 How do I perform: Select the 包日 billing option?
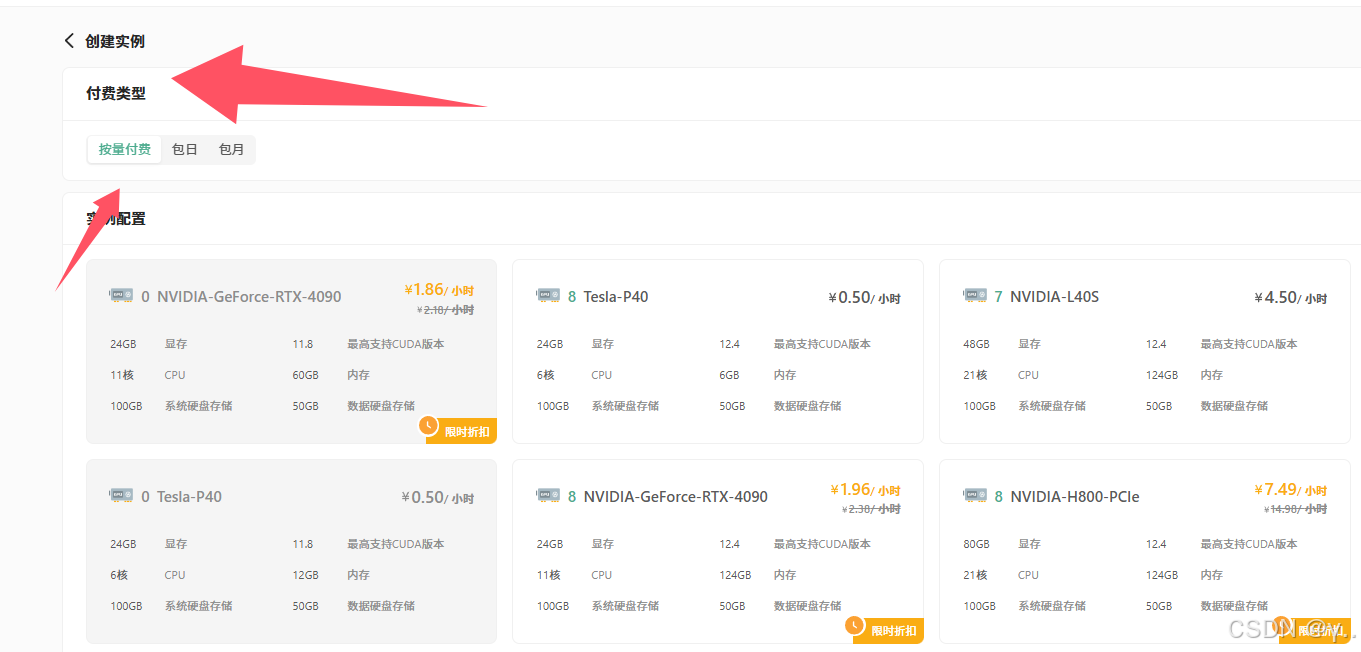184,148
